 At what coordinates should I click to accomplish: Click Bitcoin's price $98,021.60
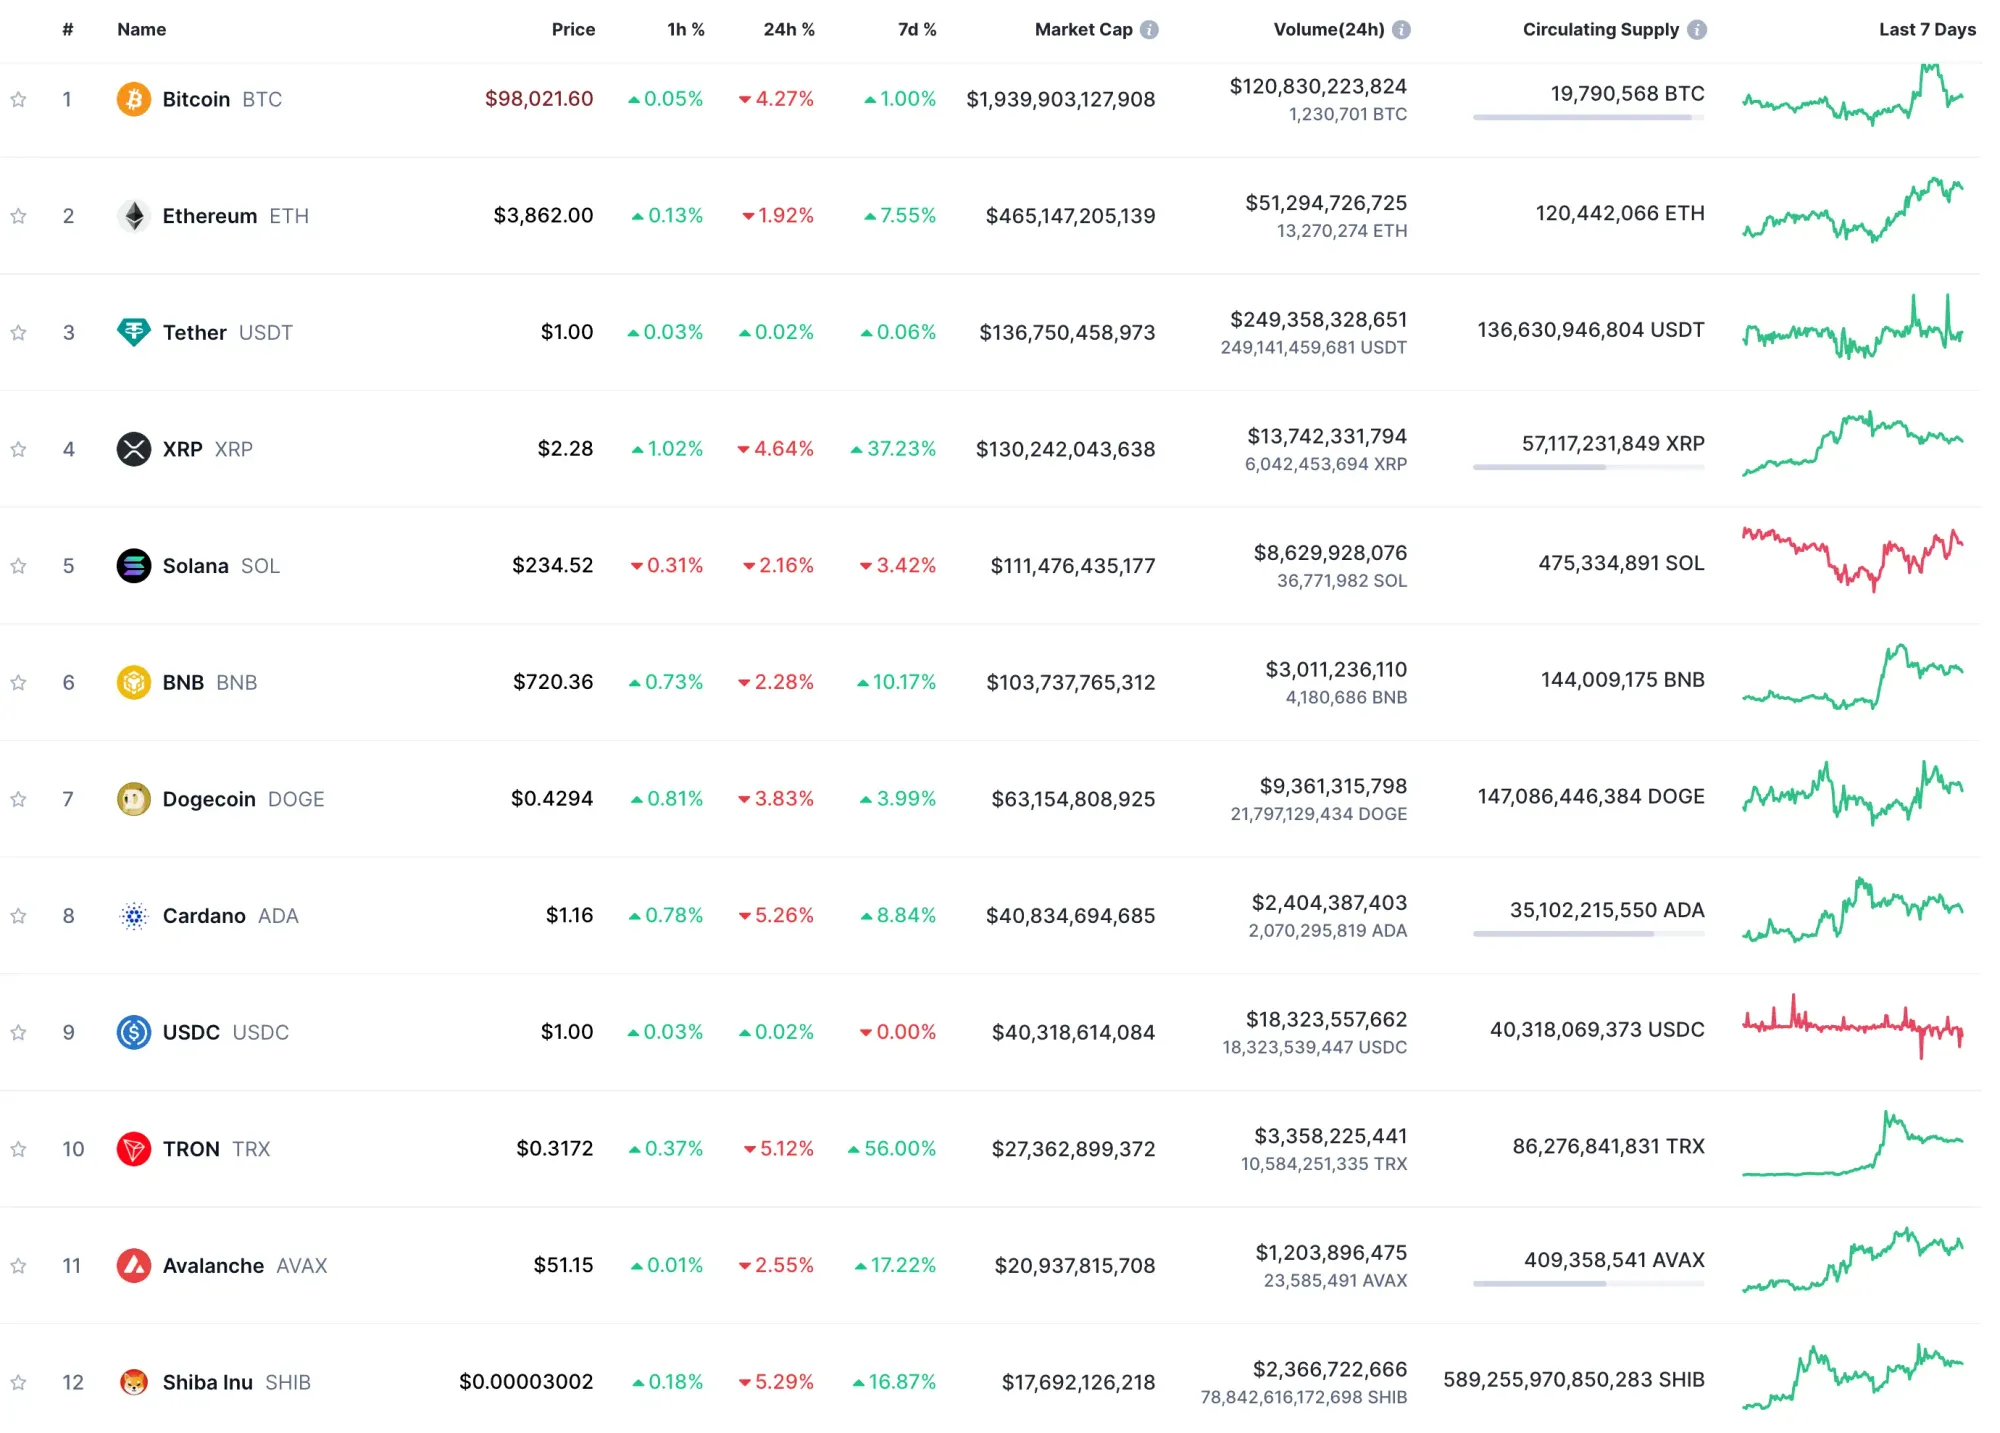point(539,99)
